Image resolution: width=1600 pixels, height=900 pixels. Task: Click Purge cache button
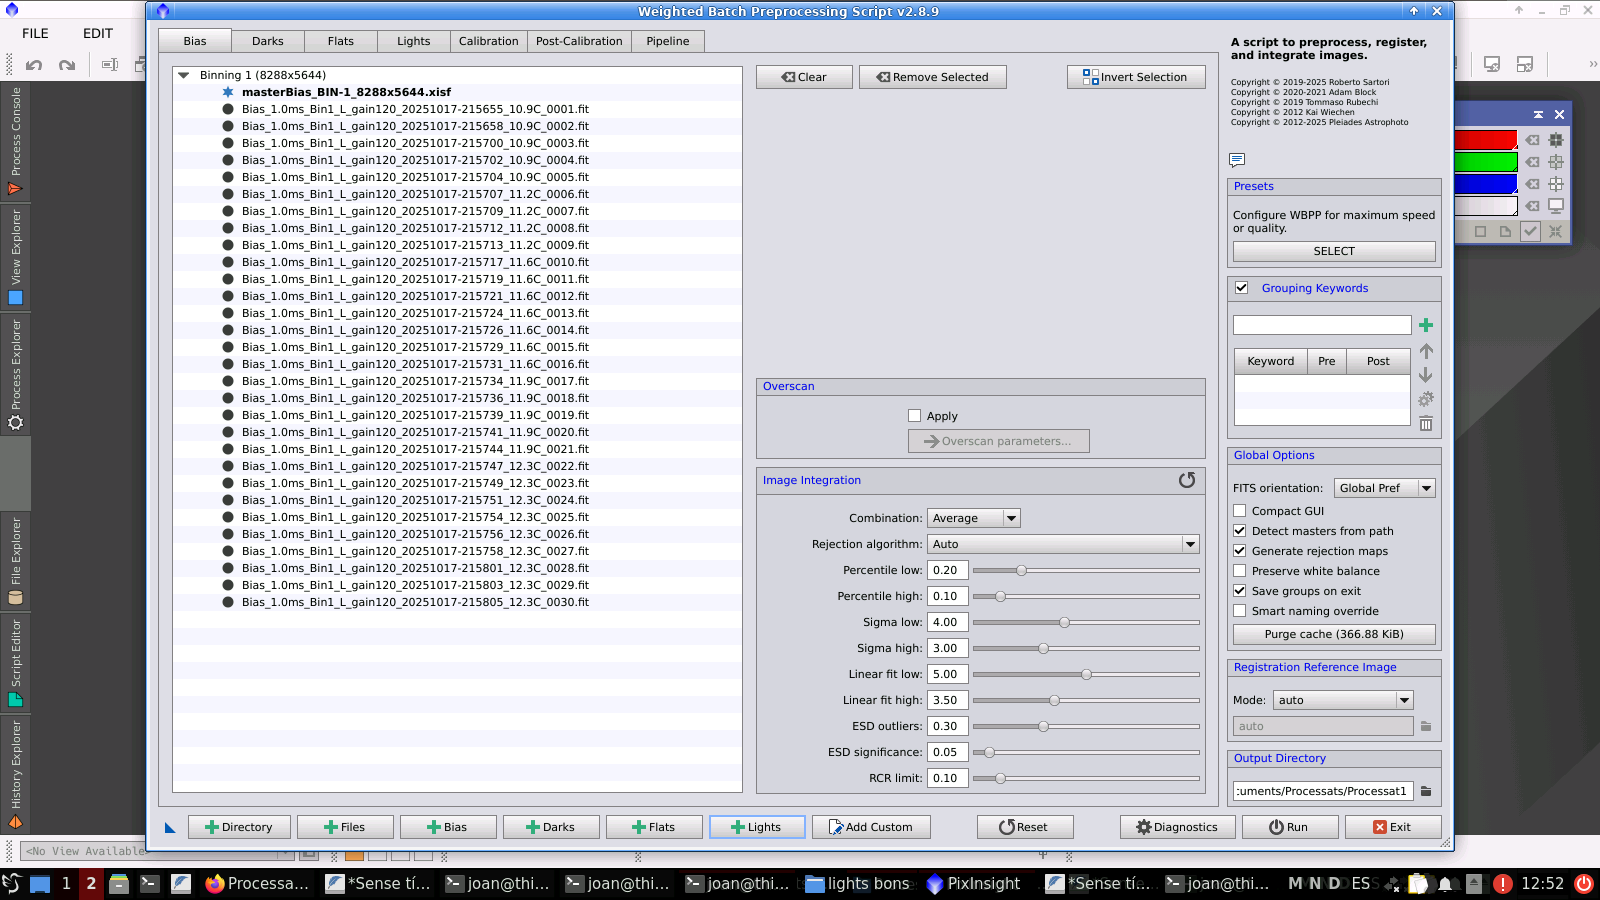pyautogui.click(x=1334, y=634)
